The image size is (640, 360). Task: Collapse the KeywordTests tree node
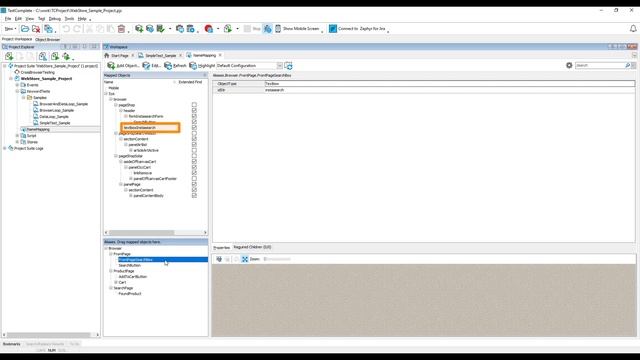point(17,91)
